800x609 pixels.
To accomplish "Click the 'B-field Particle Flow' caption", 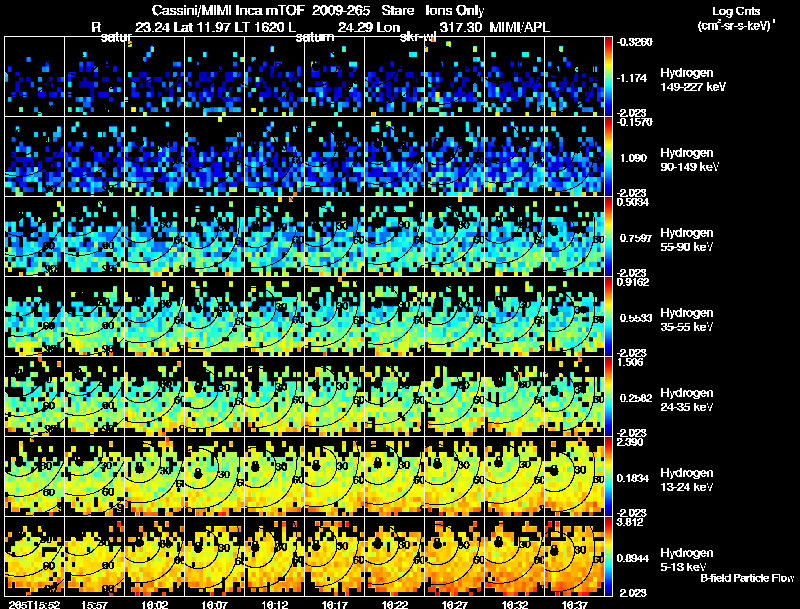I will click(747, 578).
